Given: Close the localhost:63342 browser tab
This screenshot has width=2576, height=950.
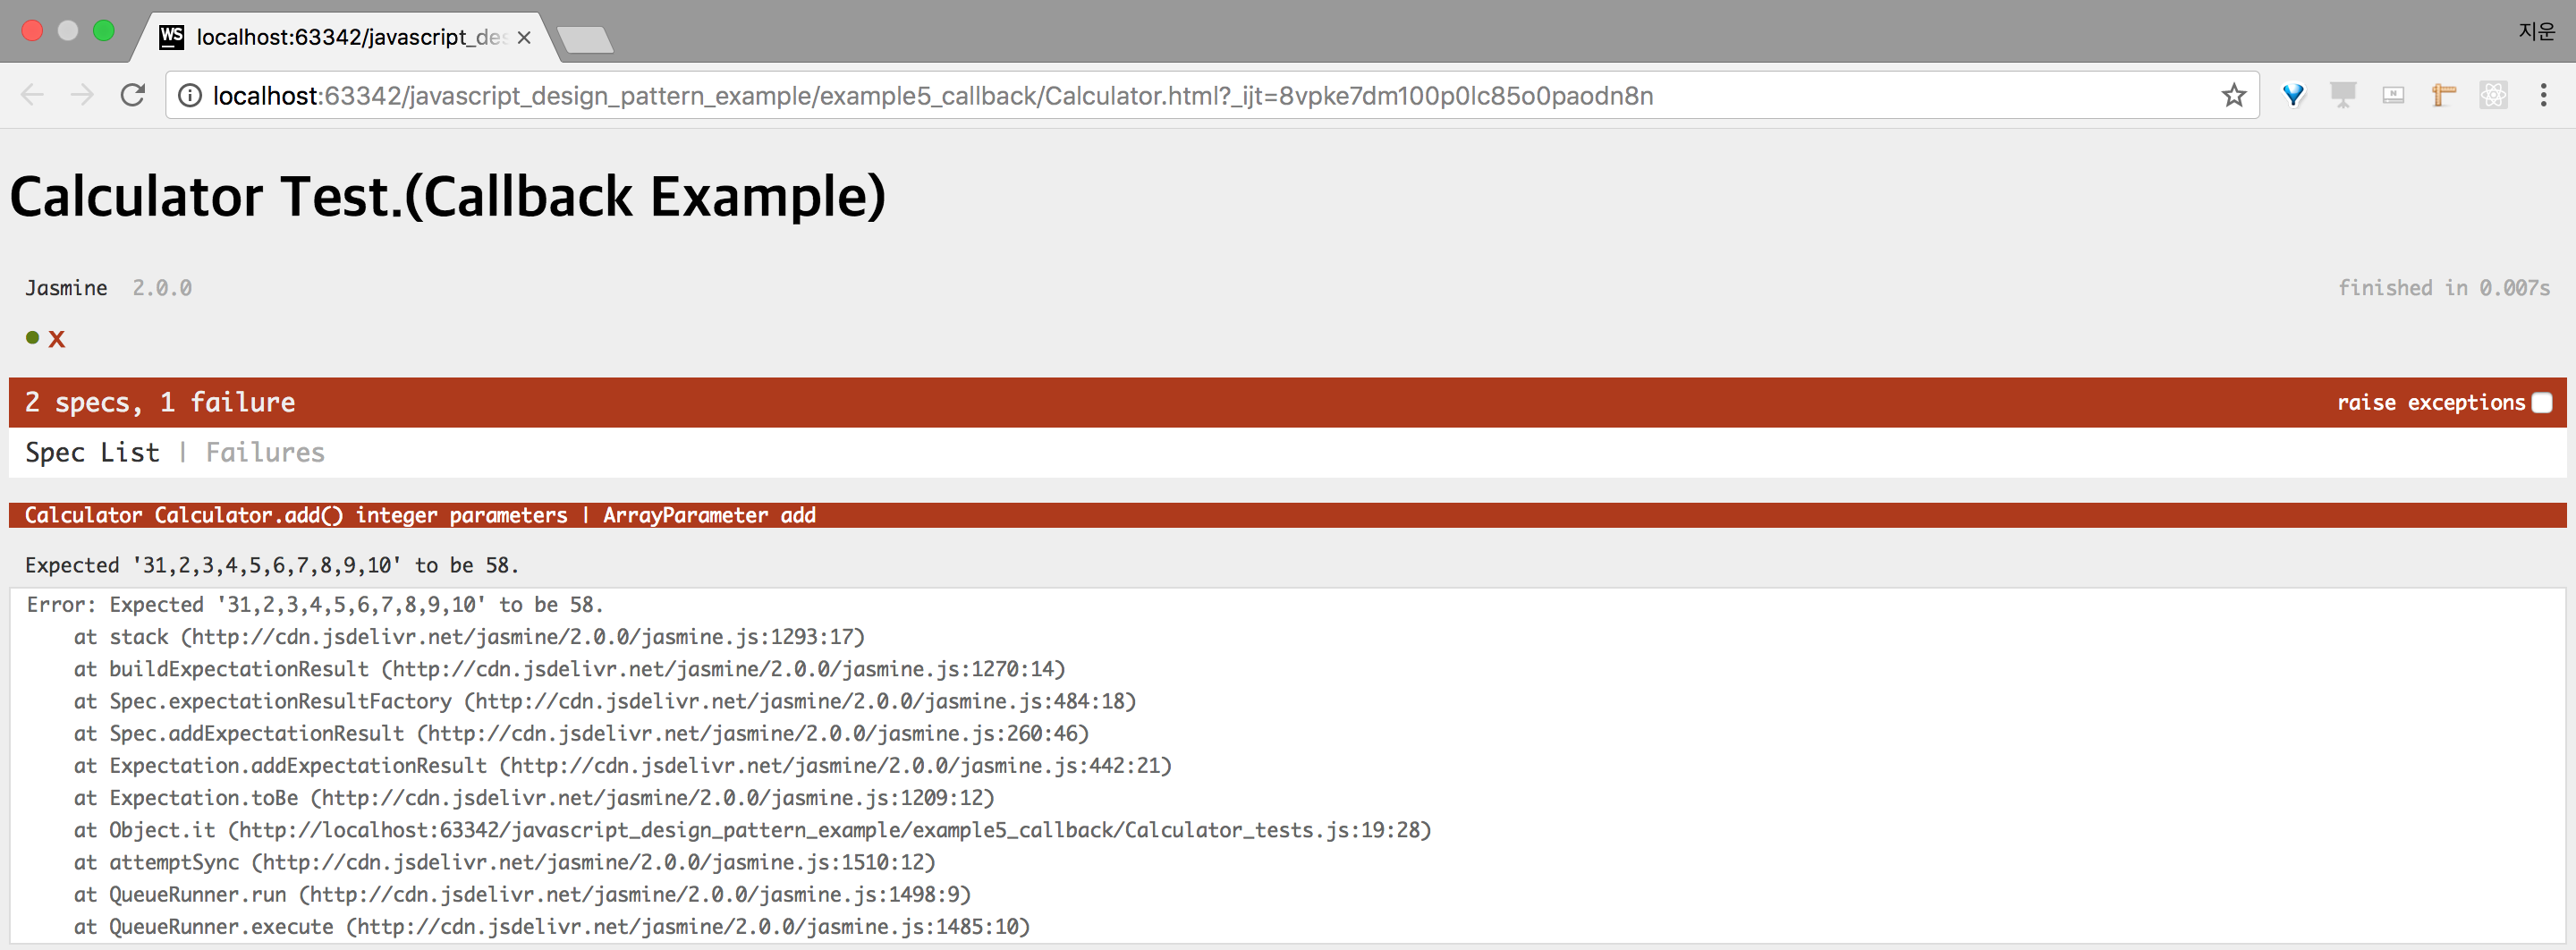Looking at the screenshot, I should pos(524,37).
